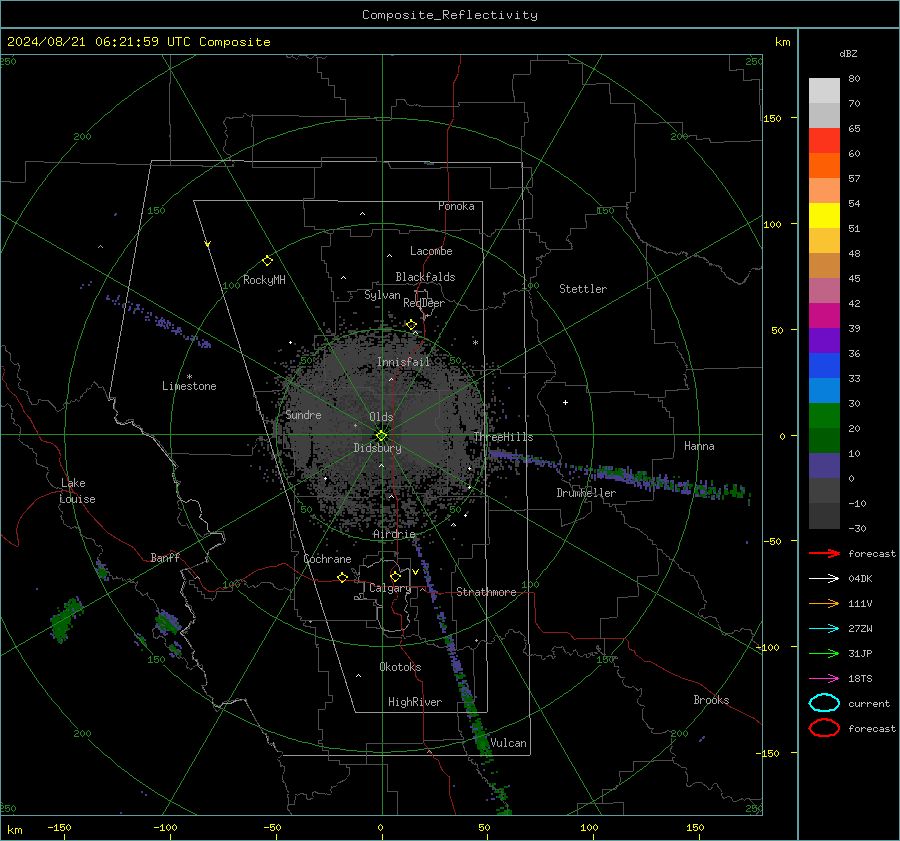
Task: Click the HighRiver label
Action: point(415,702)
